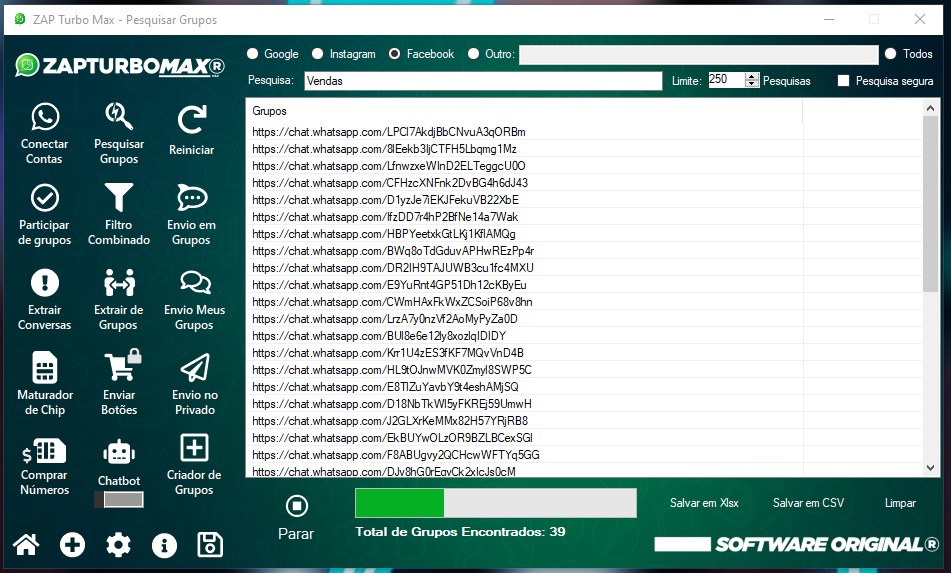
Task: Select the Google radio button
Action: click(x=253, y=54)
